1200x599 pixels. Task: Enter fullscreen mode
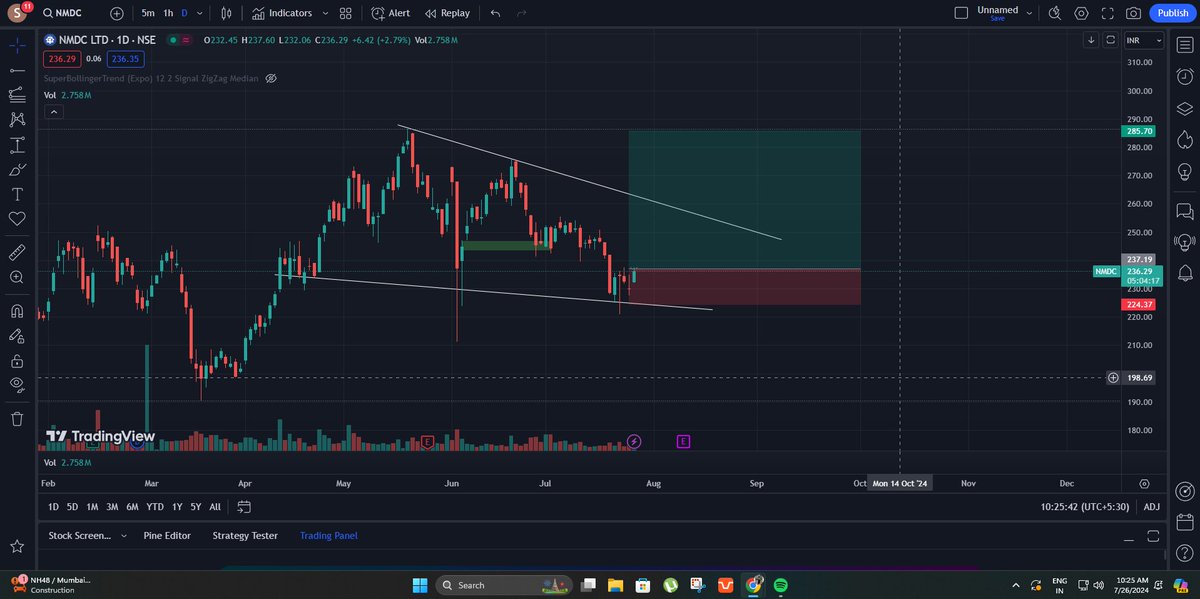pos(1107,13)
